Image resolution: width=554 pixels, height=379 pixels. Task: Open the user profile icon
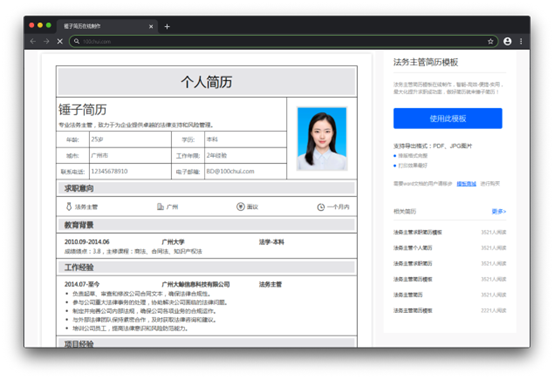[x=507, y=41]
